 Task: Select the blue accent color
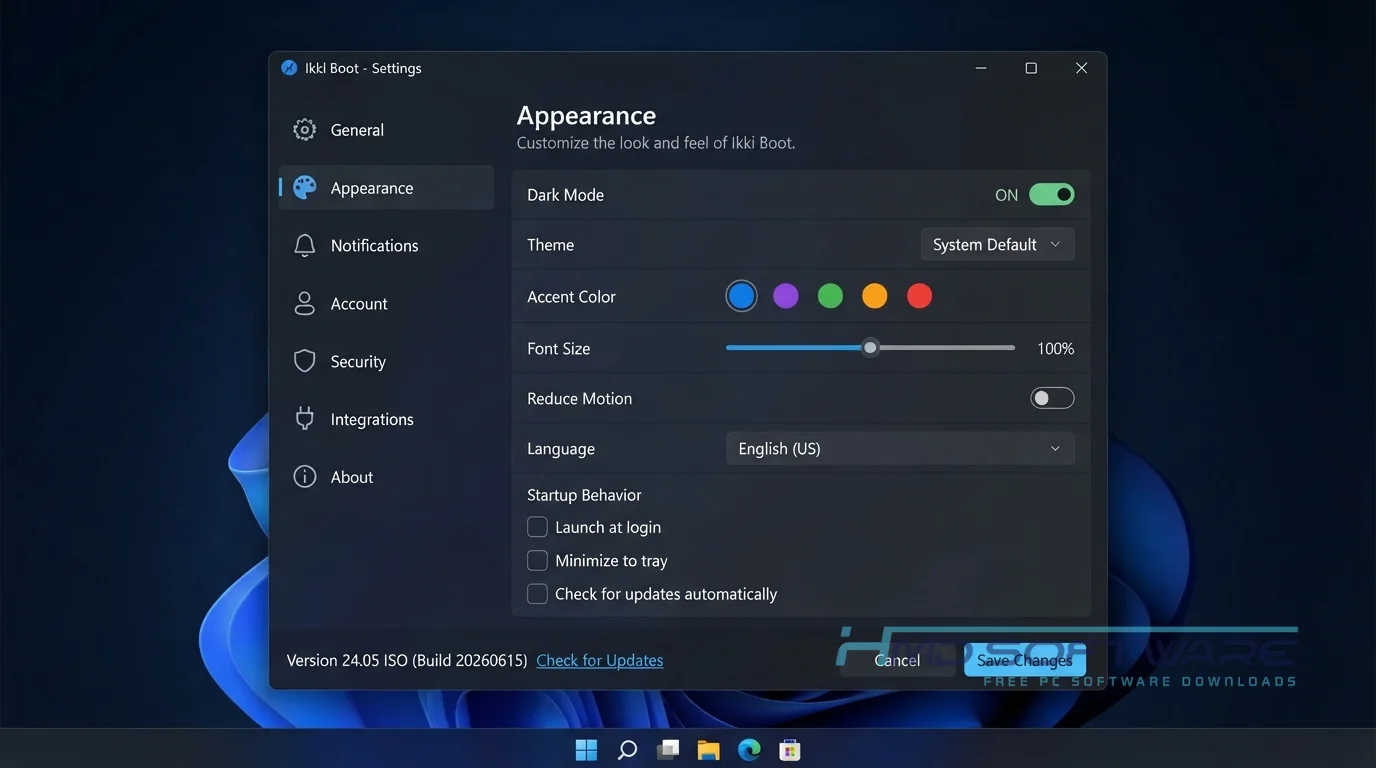point(741,296)
